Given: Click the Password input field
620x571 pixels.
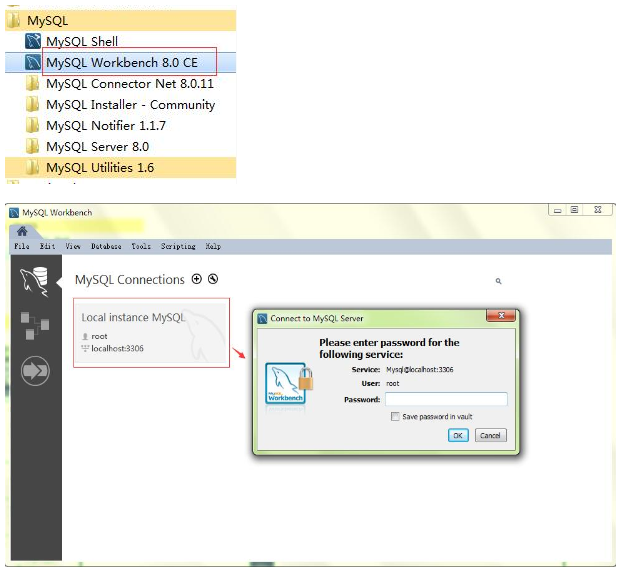Looking at the screenshot, I should (446, 399).
